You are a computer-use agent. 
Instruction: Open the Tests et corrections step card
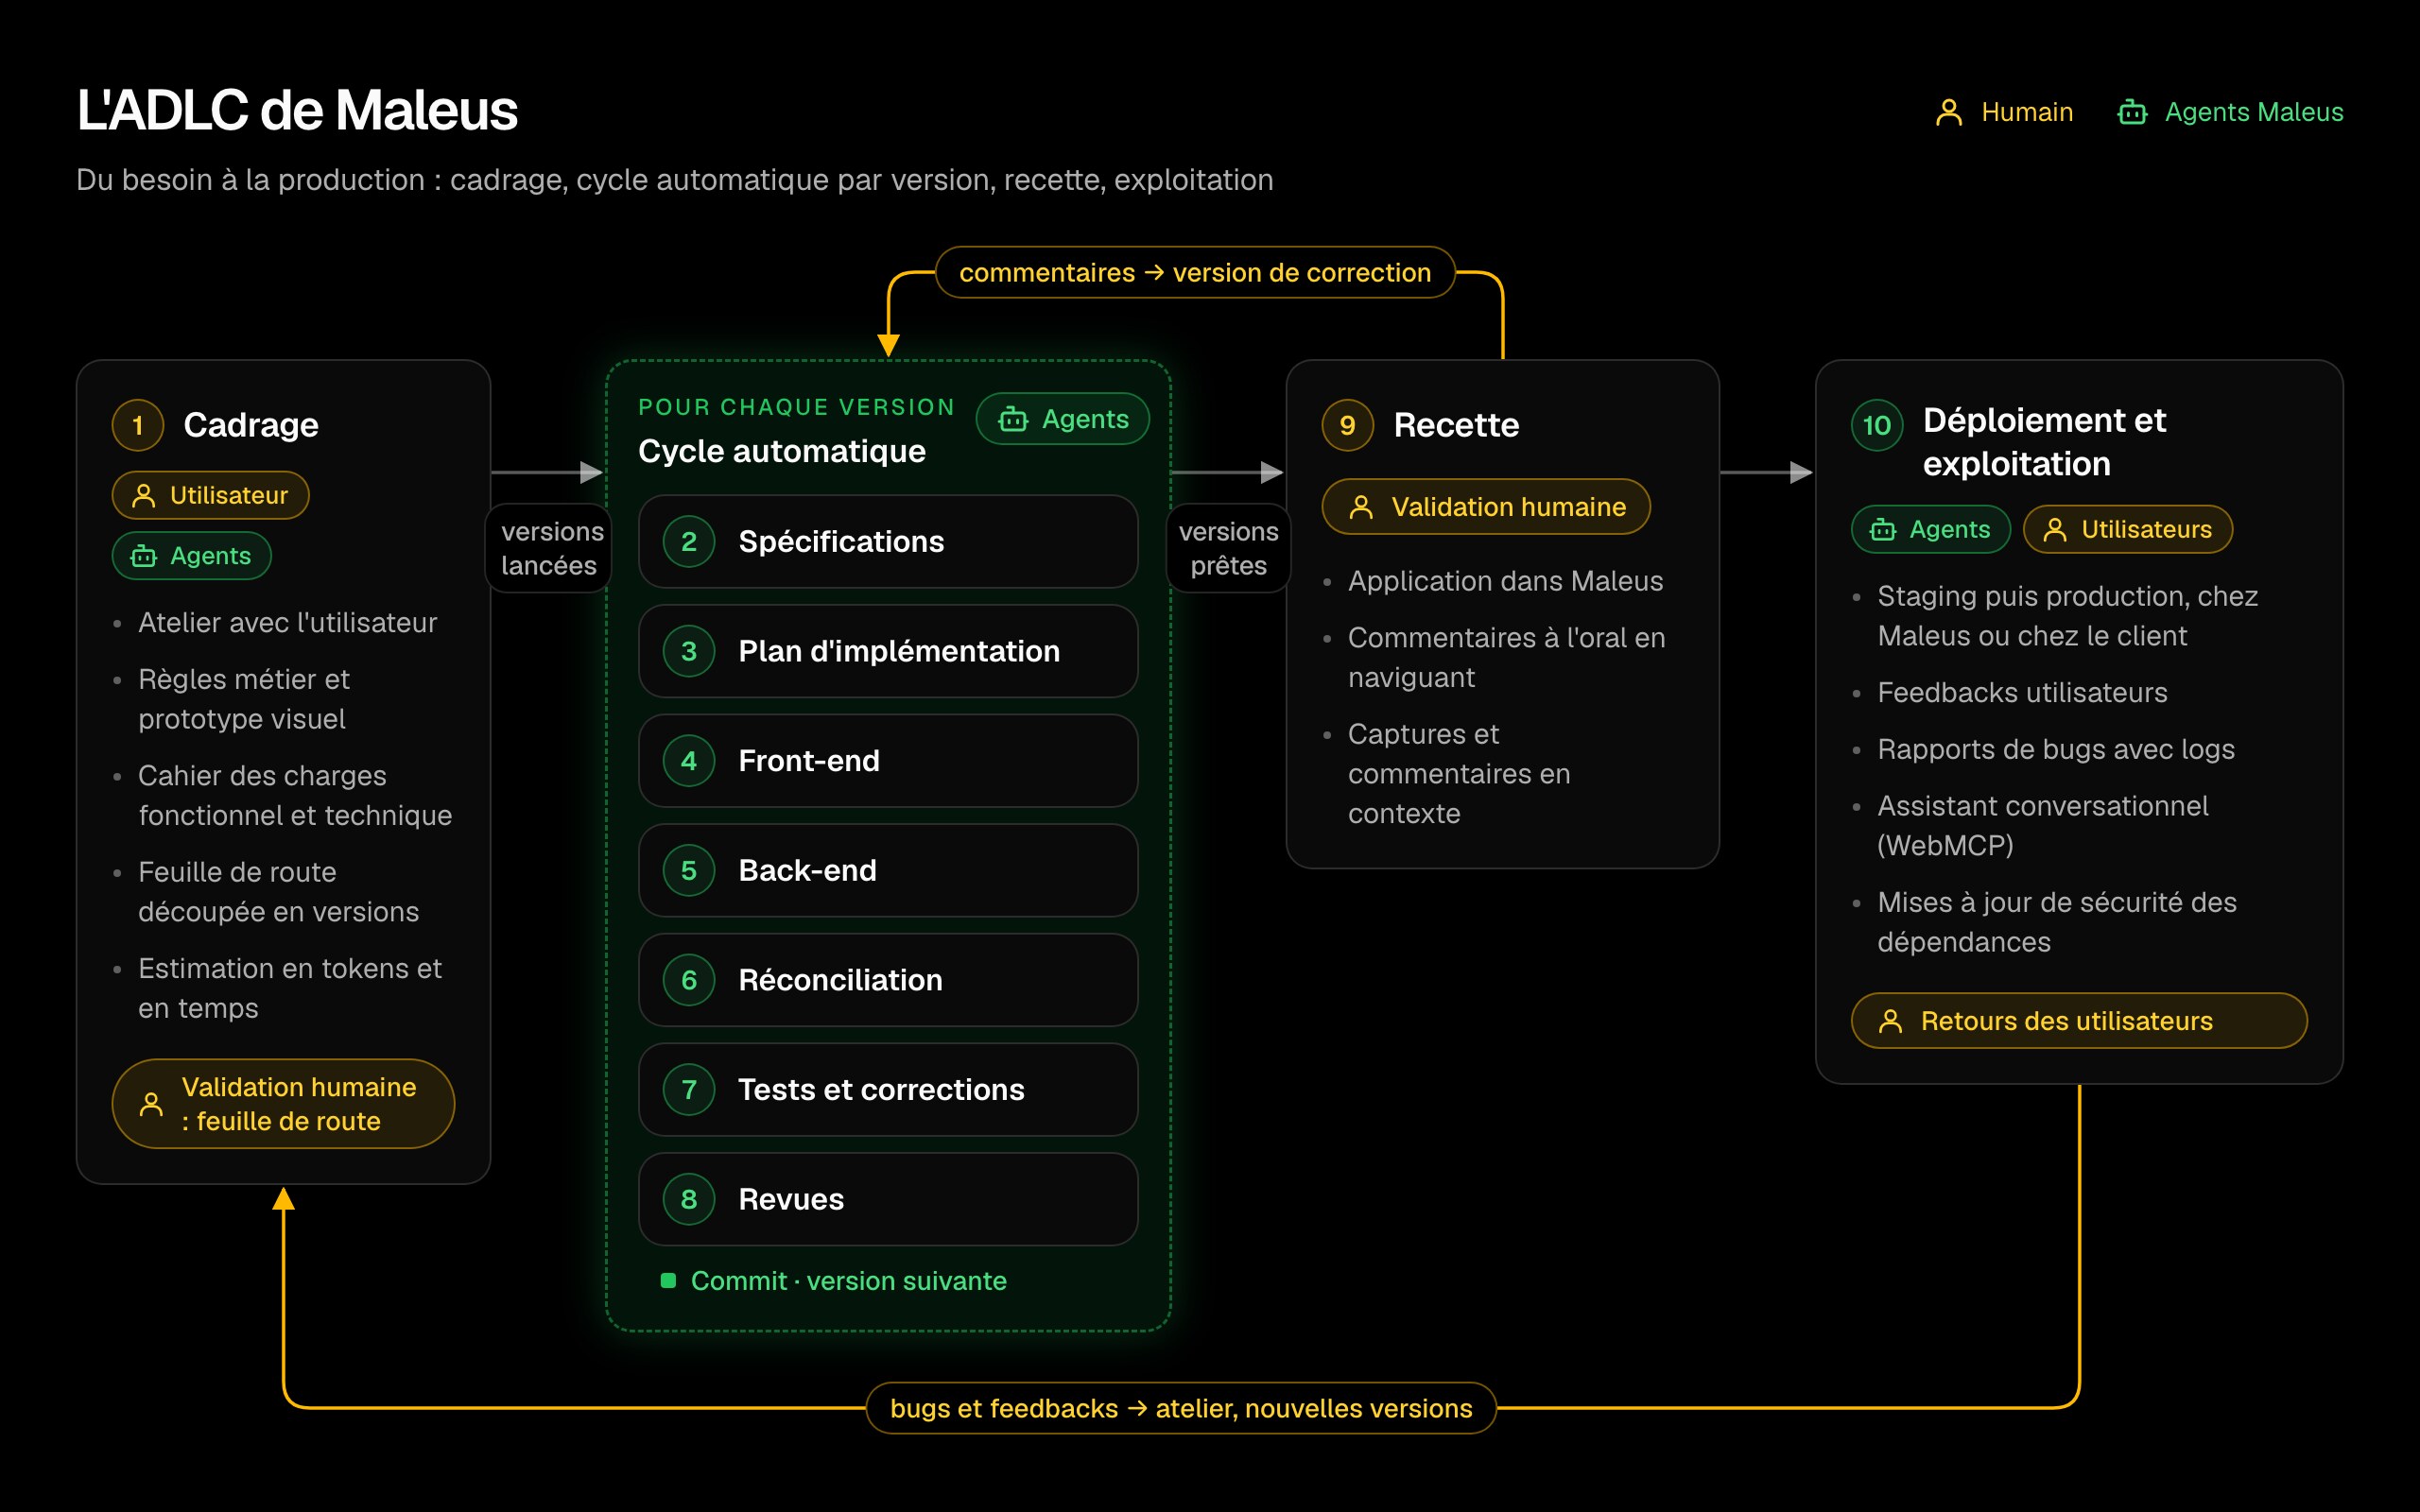click(888, 1089)
